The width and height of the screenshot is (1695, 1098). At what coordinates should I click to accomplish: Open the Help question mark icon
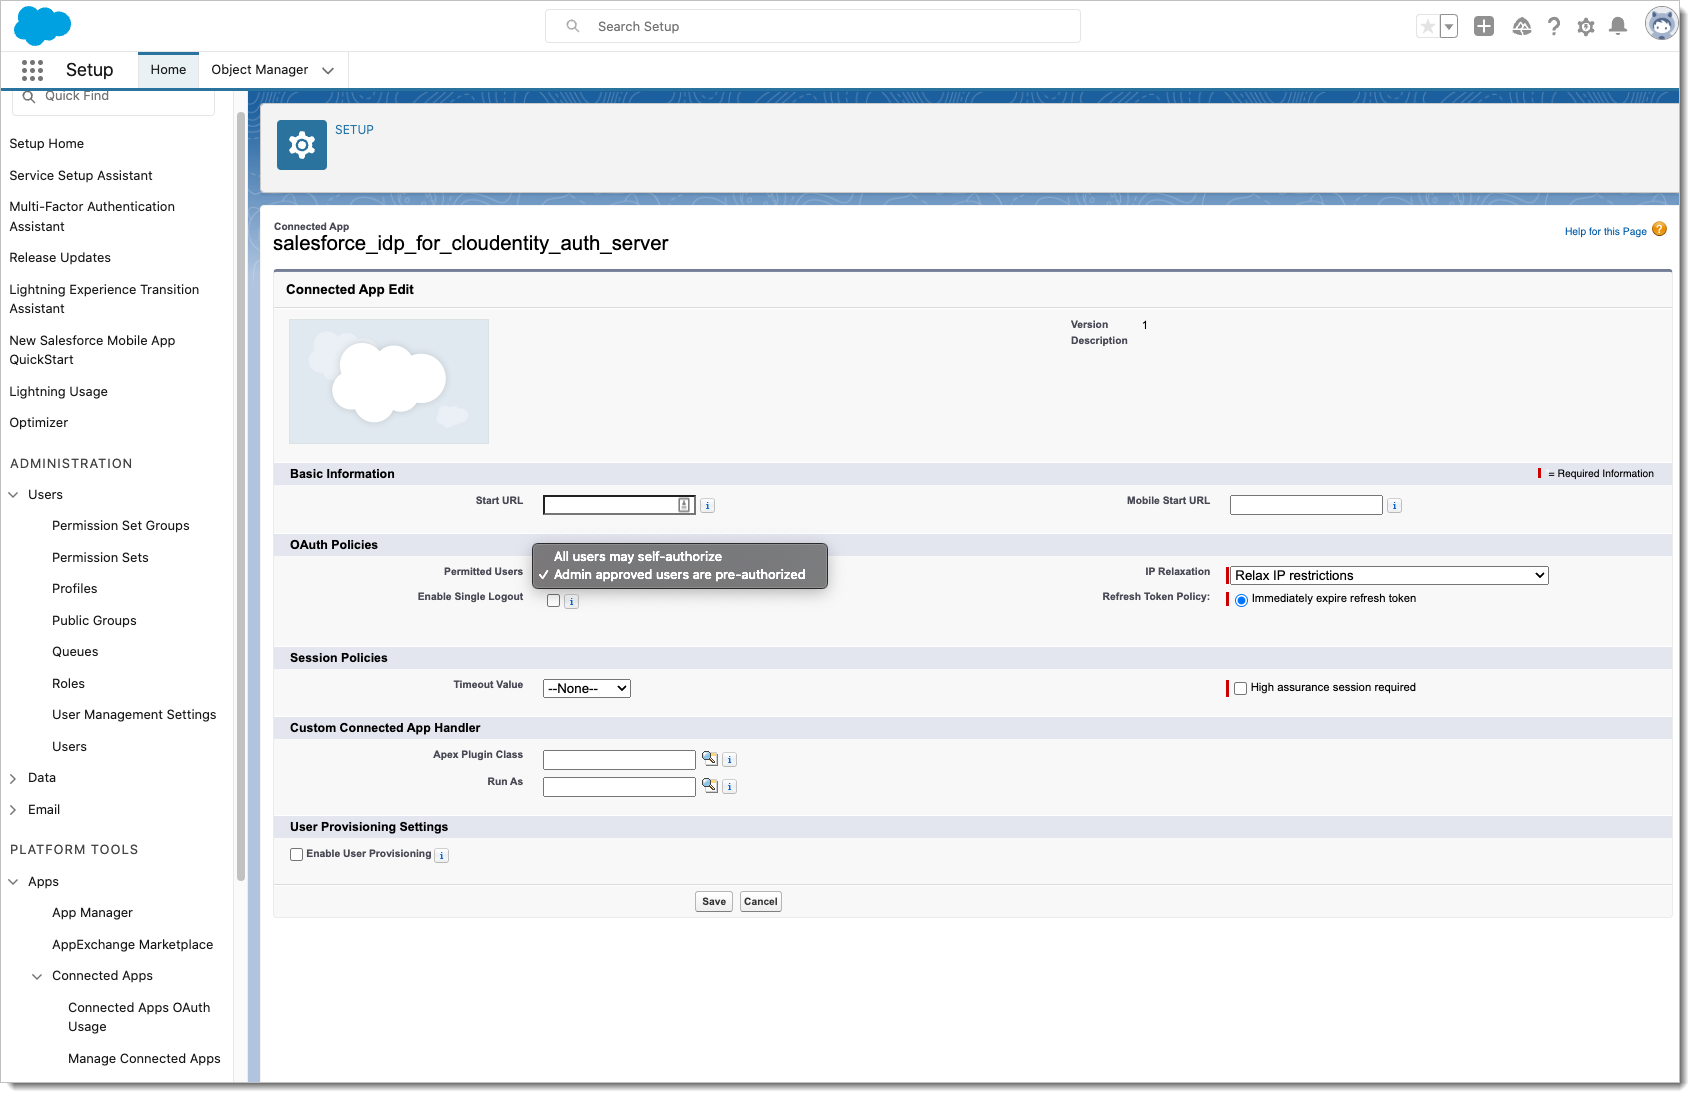(x=1554, y=27)
